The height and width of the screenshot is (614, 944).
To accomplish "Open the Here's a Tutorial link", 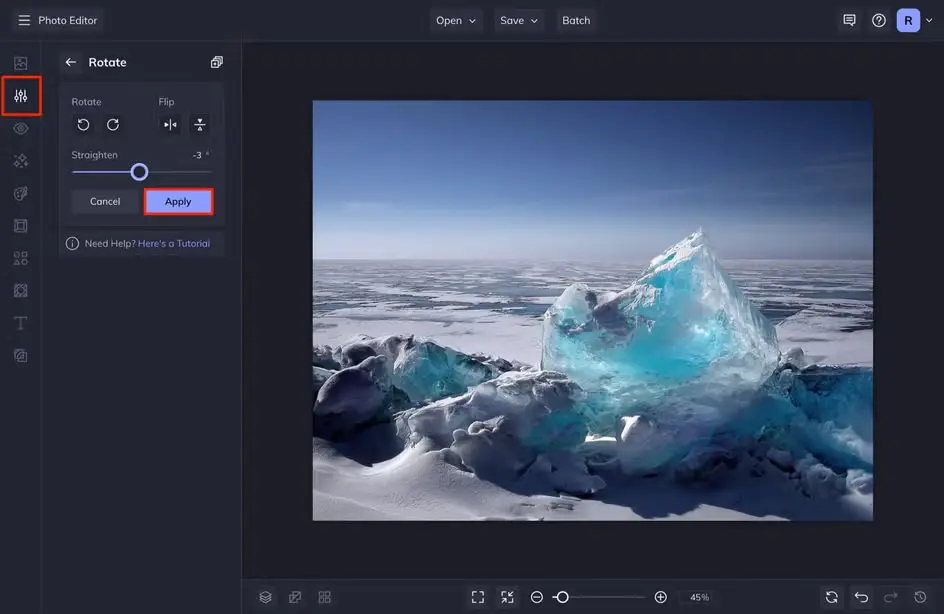I will [174, 243].
